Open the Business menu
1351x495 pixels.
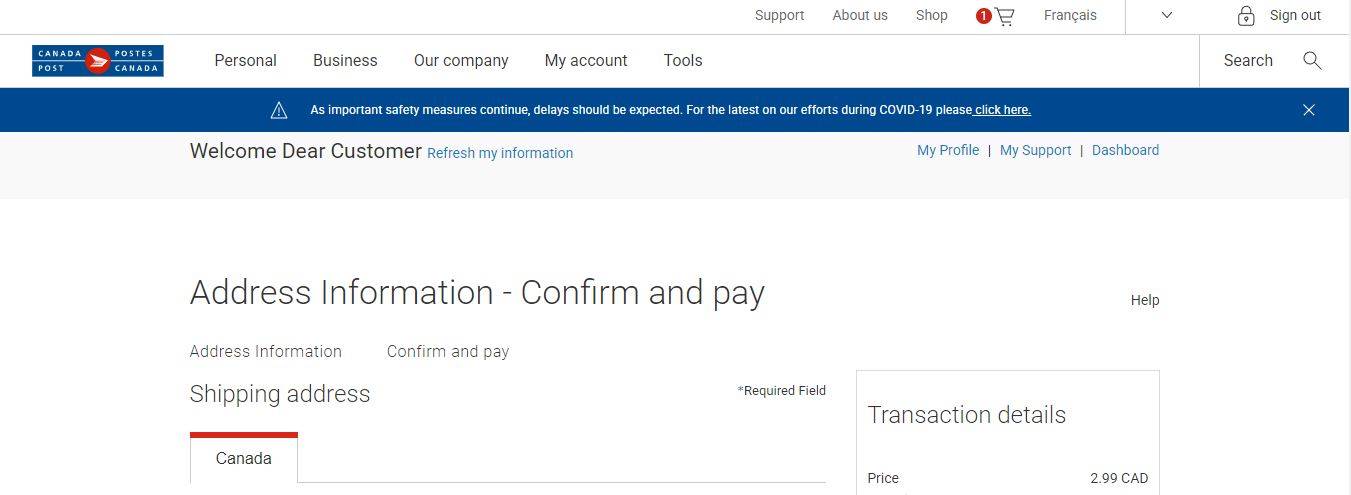pyautogui.click(x=345, y=61)
